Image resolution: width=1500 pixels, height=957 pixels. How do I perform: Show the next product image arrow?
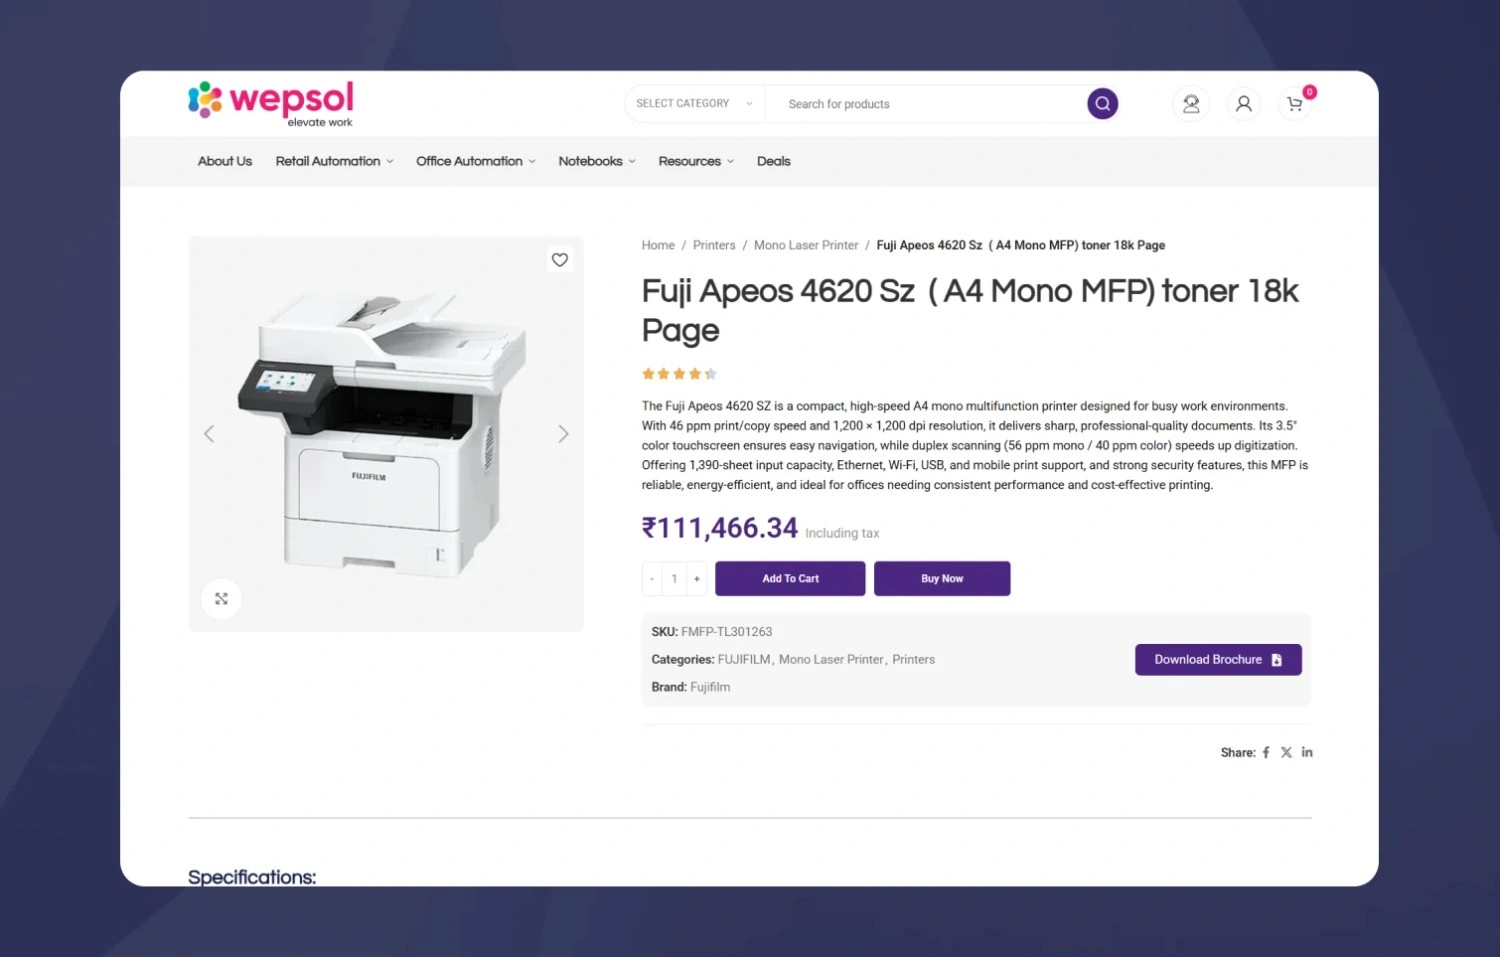(563, 434)
